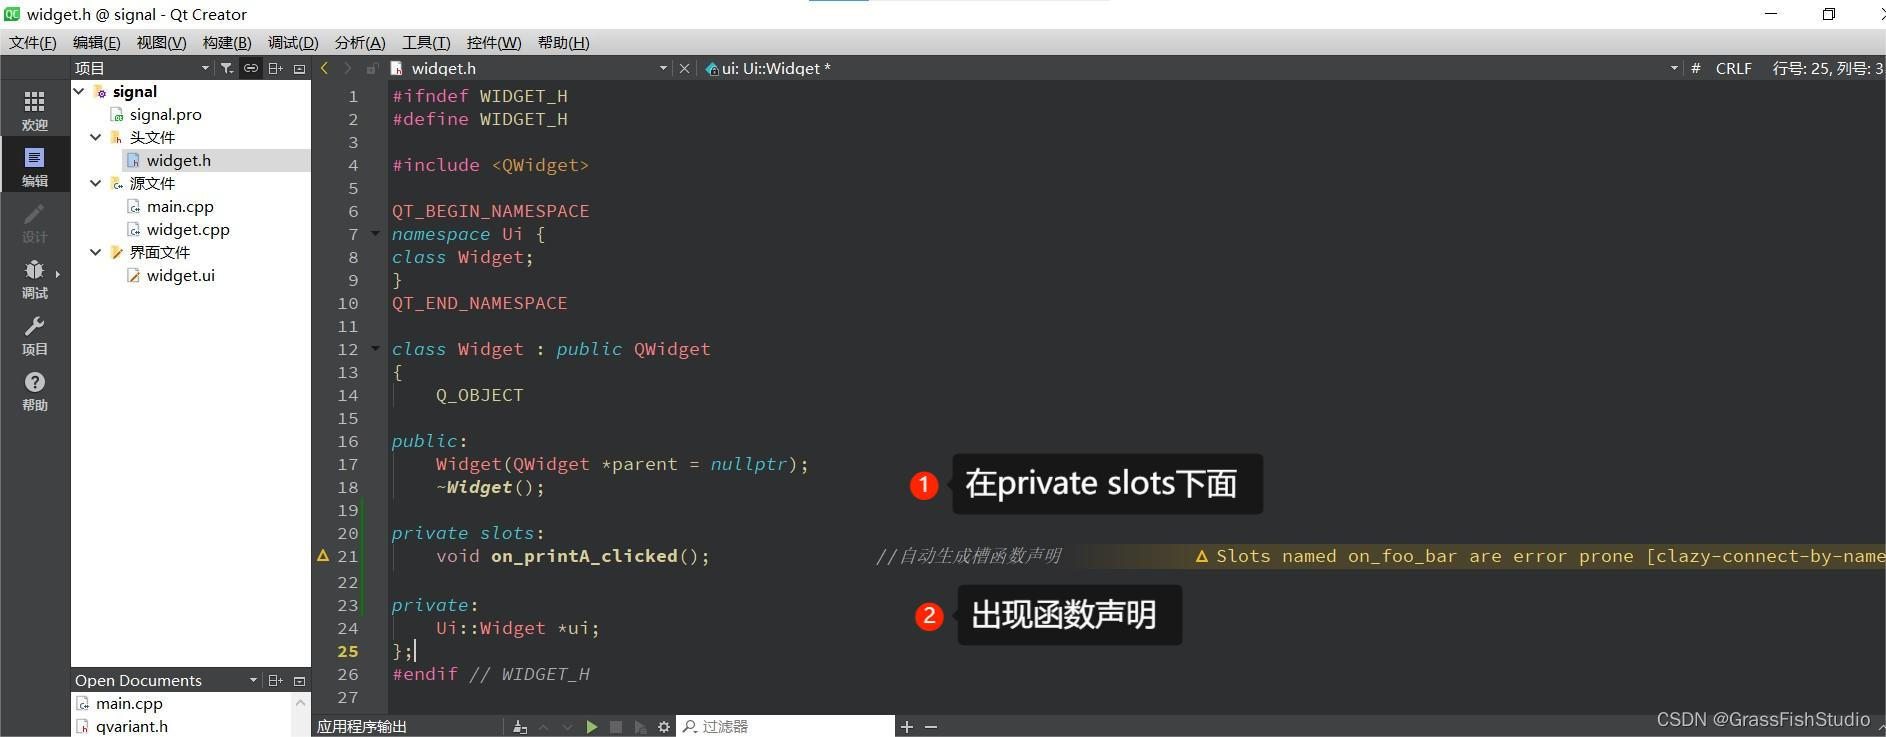The image size is (1886, 737).
Task: Go to next item in output pane
Action: click(567, 727)
